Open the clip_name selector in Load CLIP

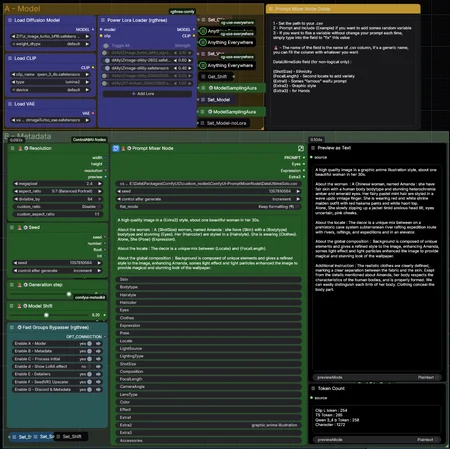point(51,74)
